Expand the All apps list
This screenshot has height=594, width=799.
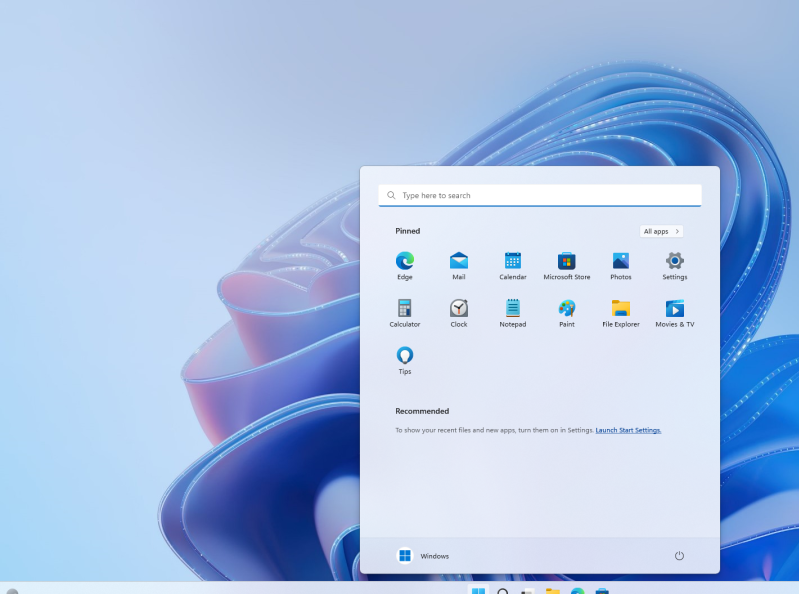tap(661, 231)
